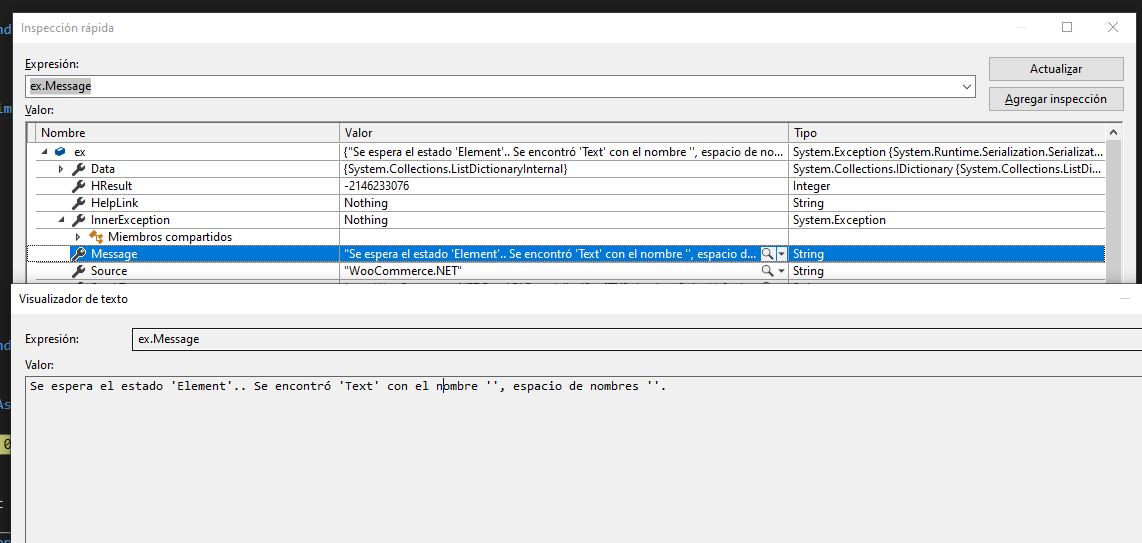The width and height of the screenshot is (1142, 543).
Task: Click the -2146233076 value cell
Action: [564, 186]
